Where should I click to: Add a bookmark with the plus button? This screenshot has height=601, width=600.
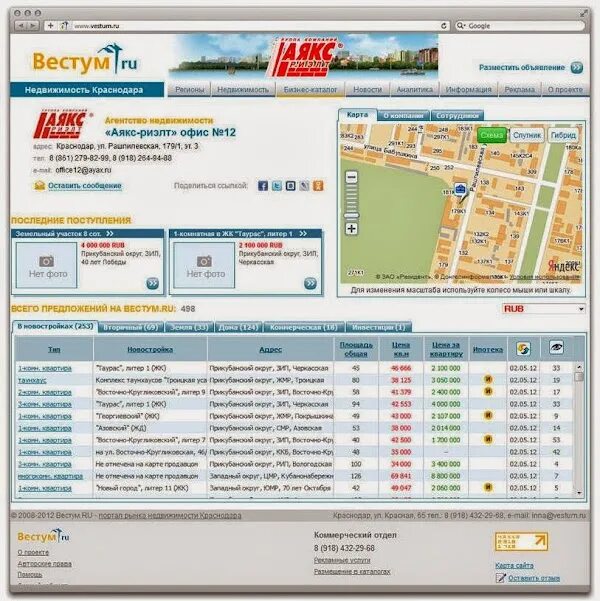50,26
